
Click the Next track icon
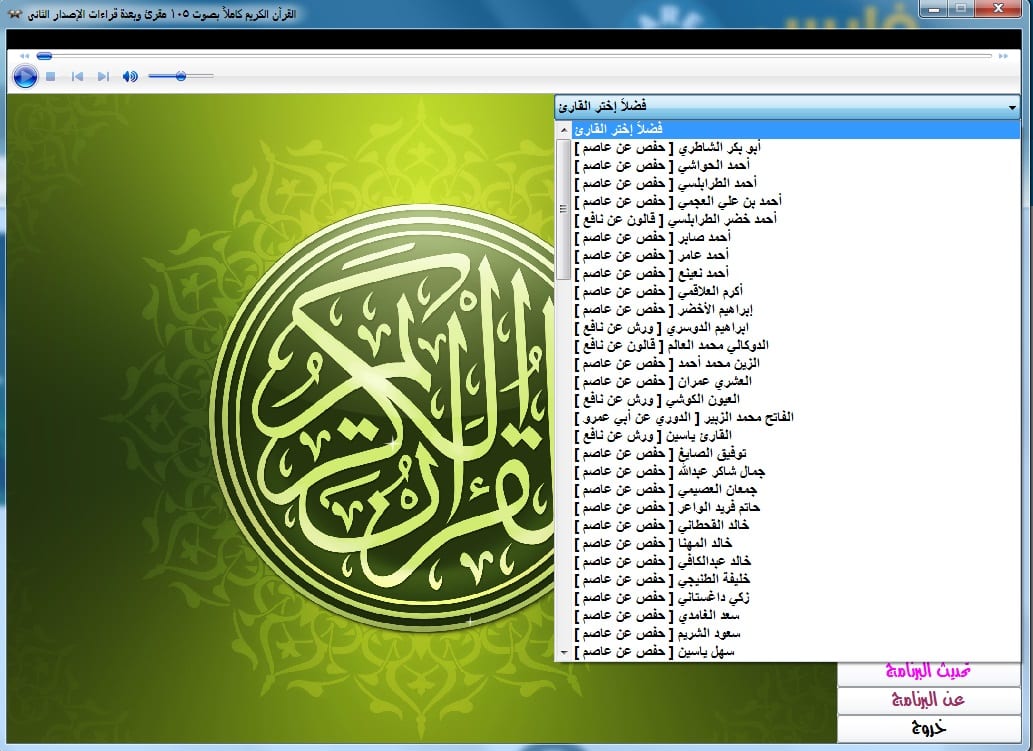(x=103, y=76)
